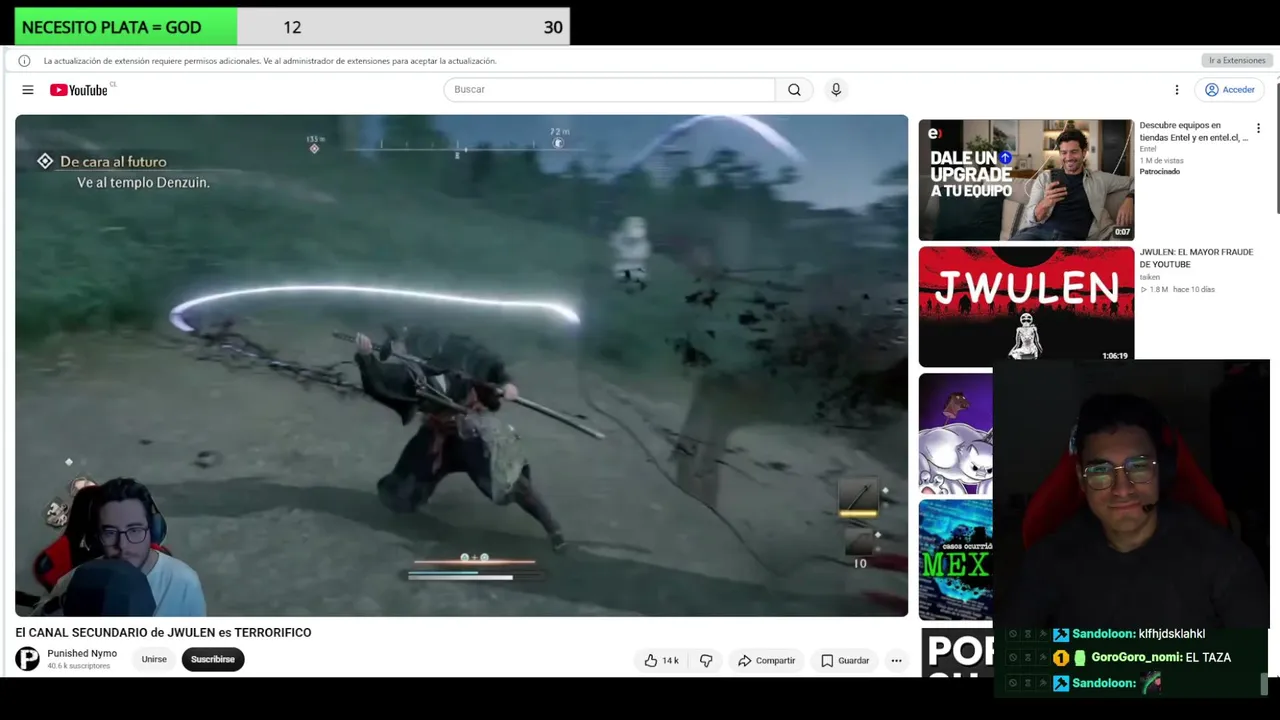Focus the Buscar search field
Screen dimensions: 1280x720
coord(609,90)
